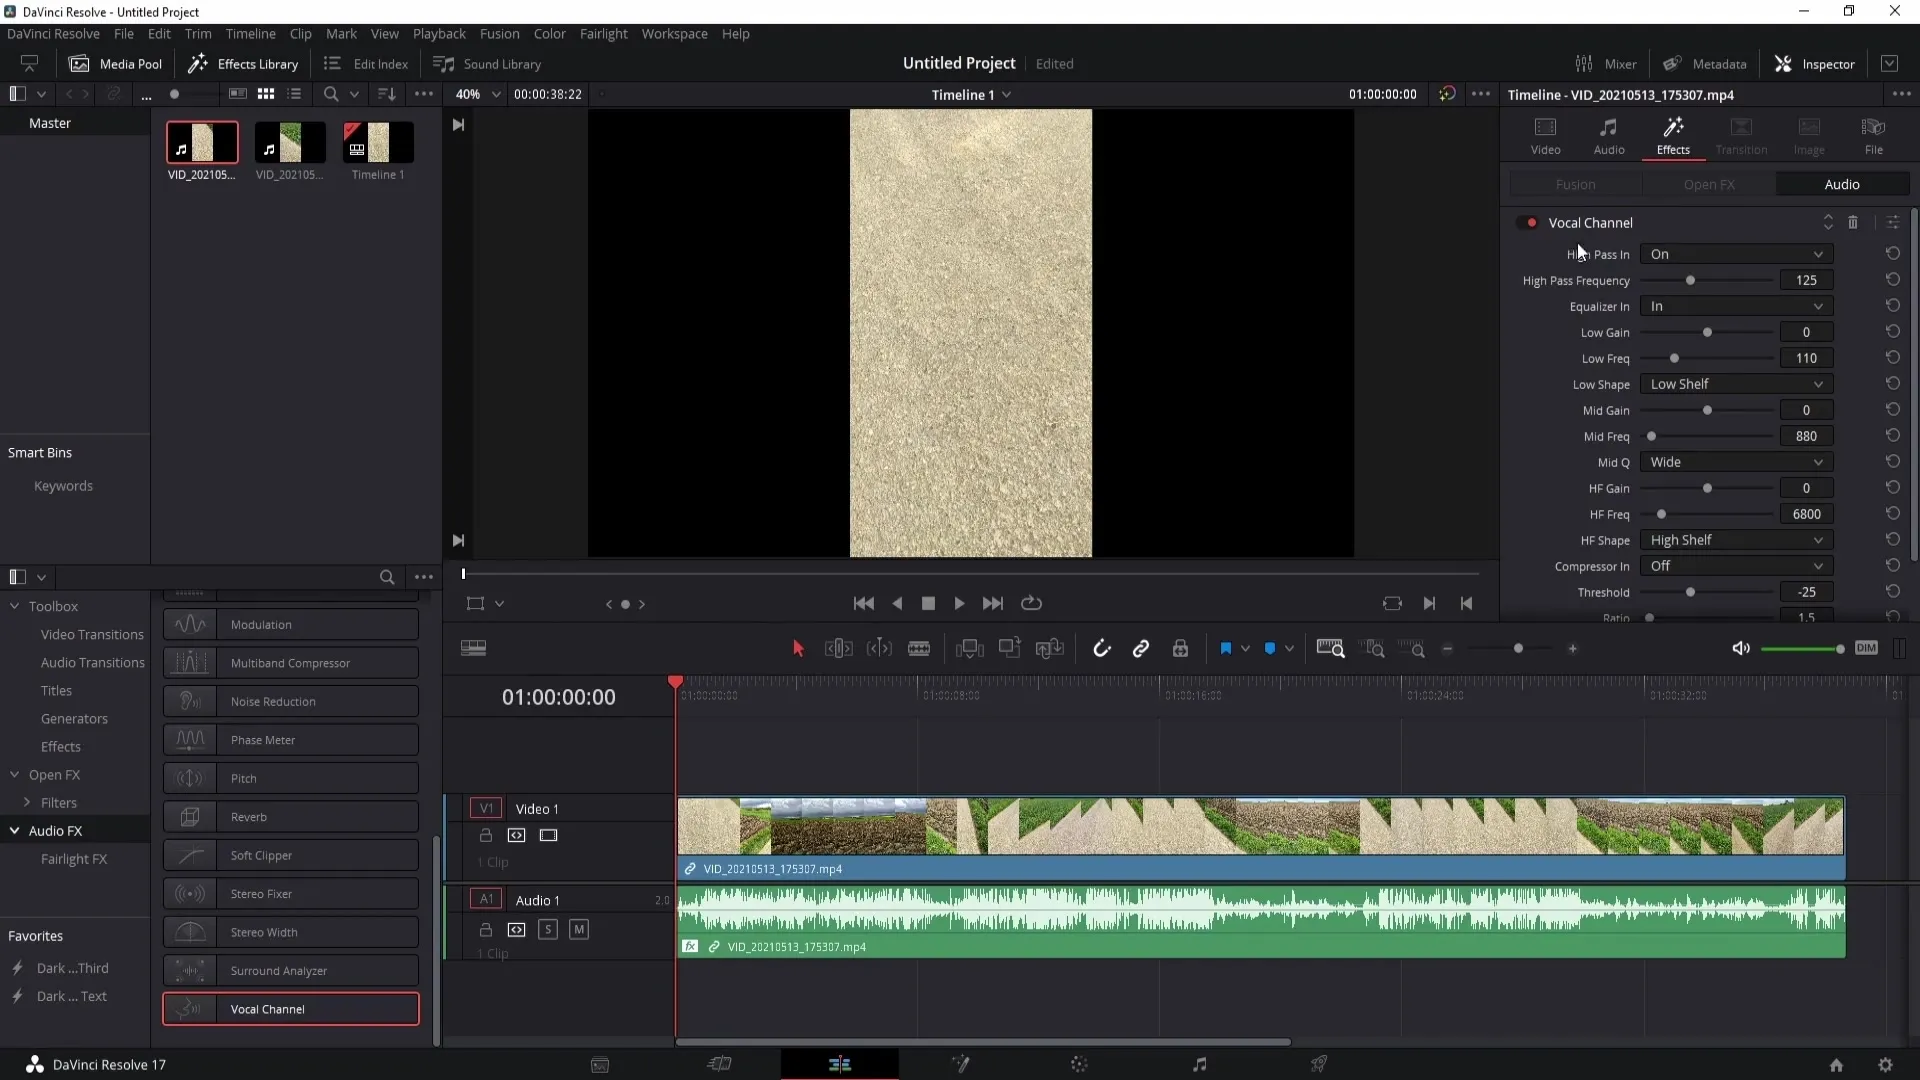Open Timeline 1 name dropdown in viewer
The image size is (1920, 1080).
click(x=971, y=94)
